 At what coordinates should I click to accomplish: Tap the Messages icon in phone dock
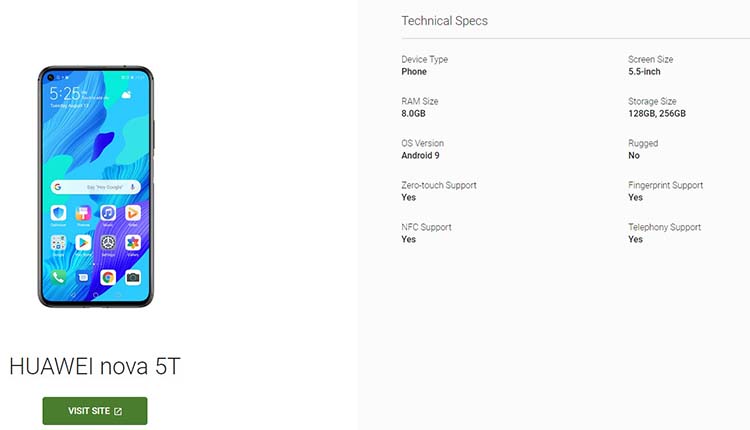83,277
